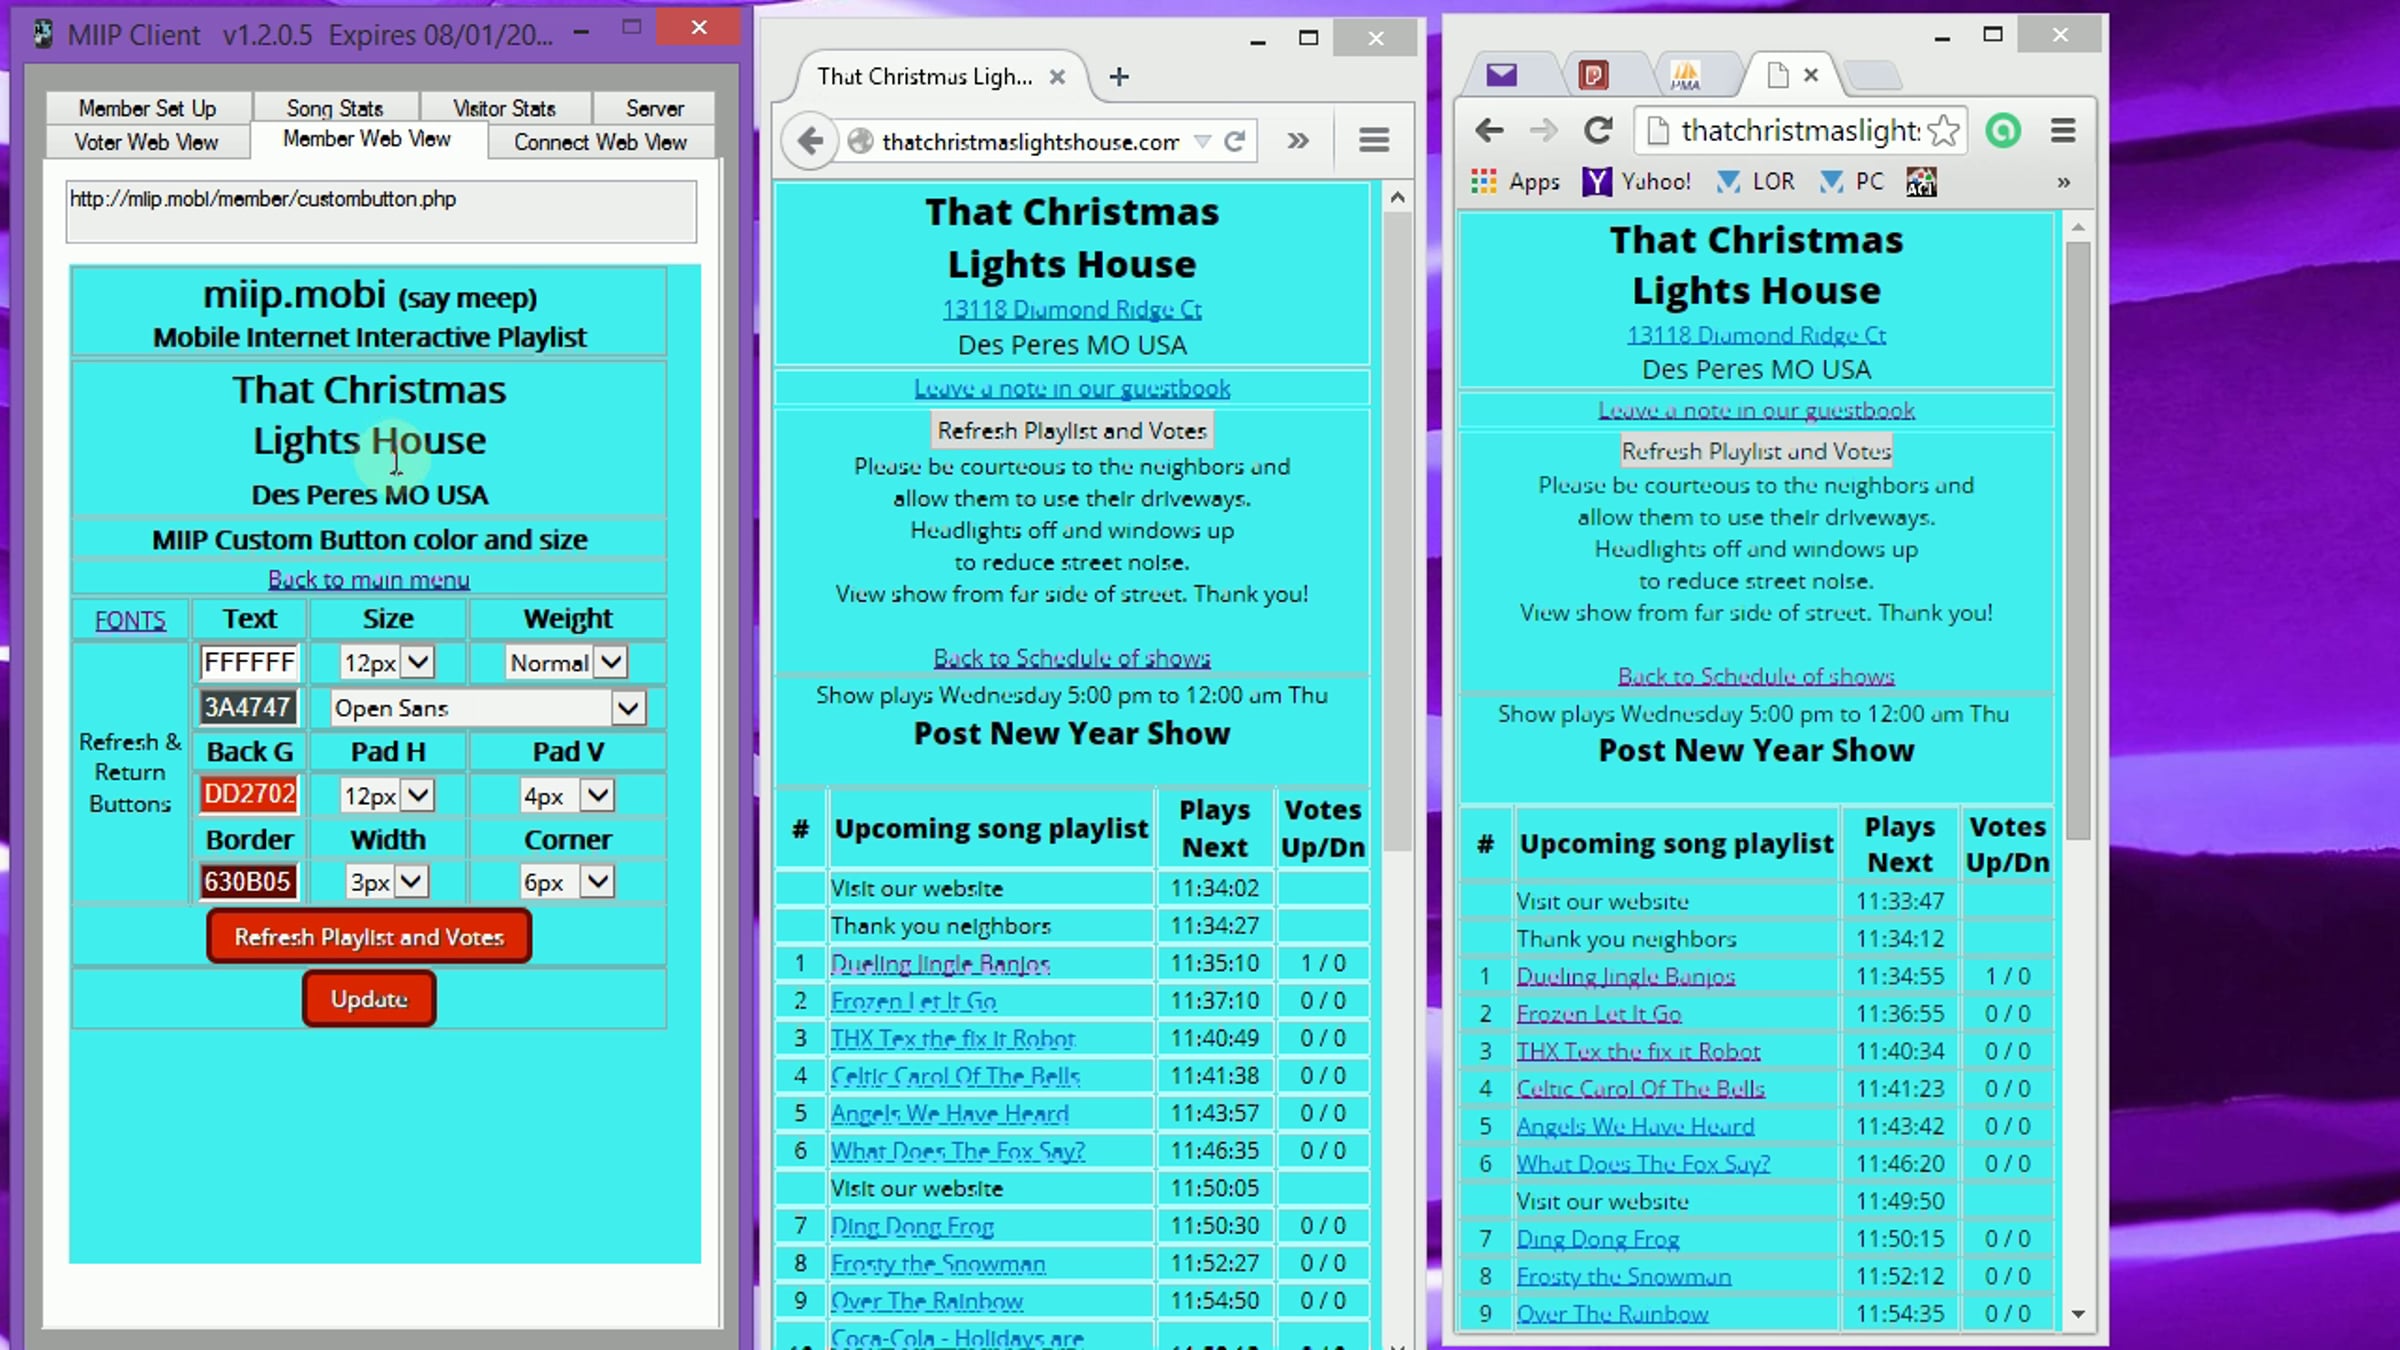Open a new Firefox tab with plus
Image resolution: width=2400 pixels, height=1350 pixels.
tap(1119, 77)
